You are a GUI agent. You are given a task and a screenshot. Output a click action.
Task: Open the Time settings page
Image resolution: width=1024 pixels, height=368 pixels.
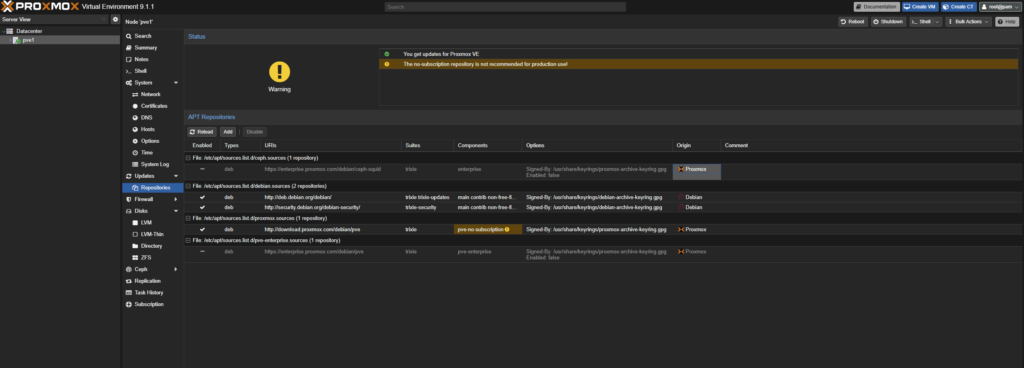coord(146,153)
